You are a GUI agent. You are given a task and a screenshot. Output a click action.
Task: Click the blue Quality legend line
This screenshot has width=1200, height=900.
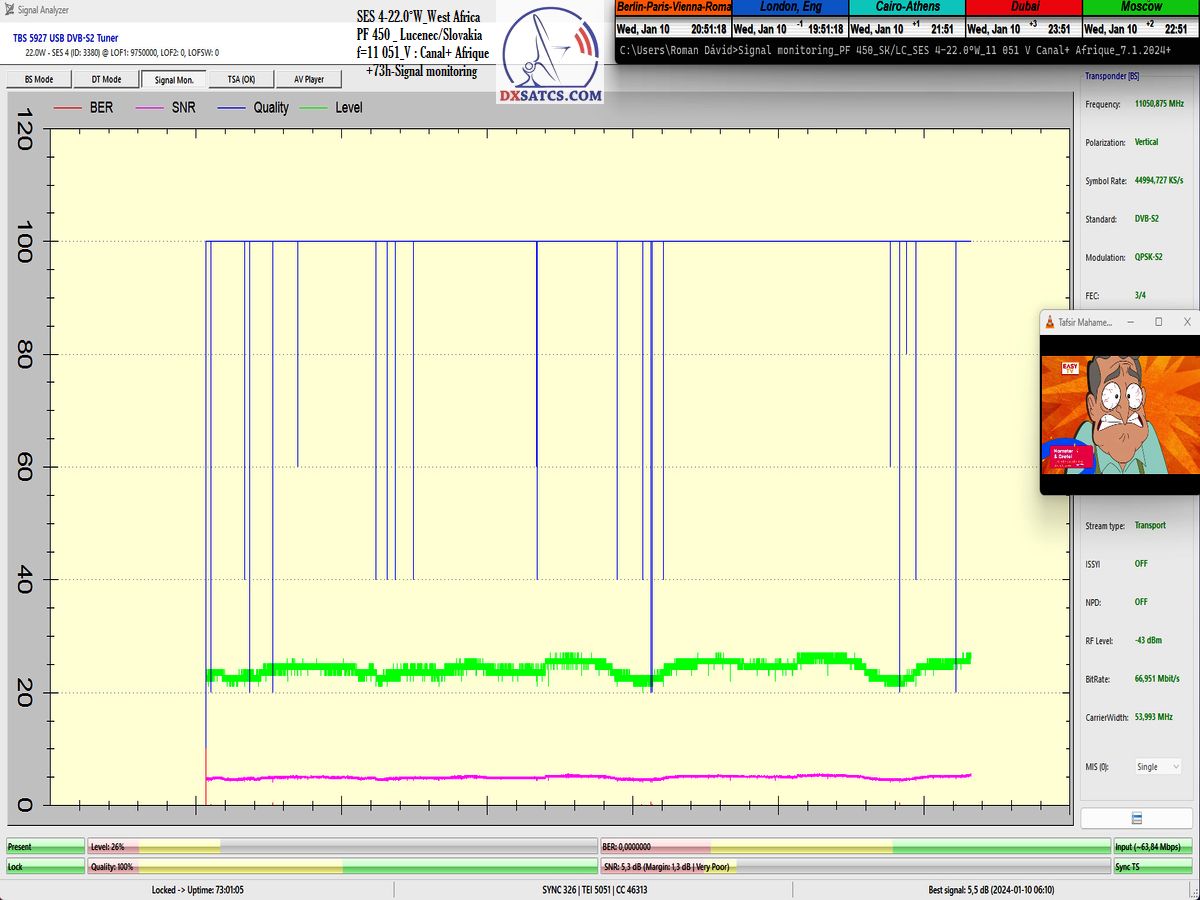233,107
